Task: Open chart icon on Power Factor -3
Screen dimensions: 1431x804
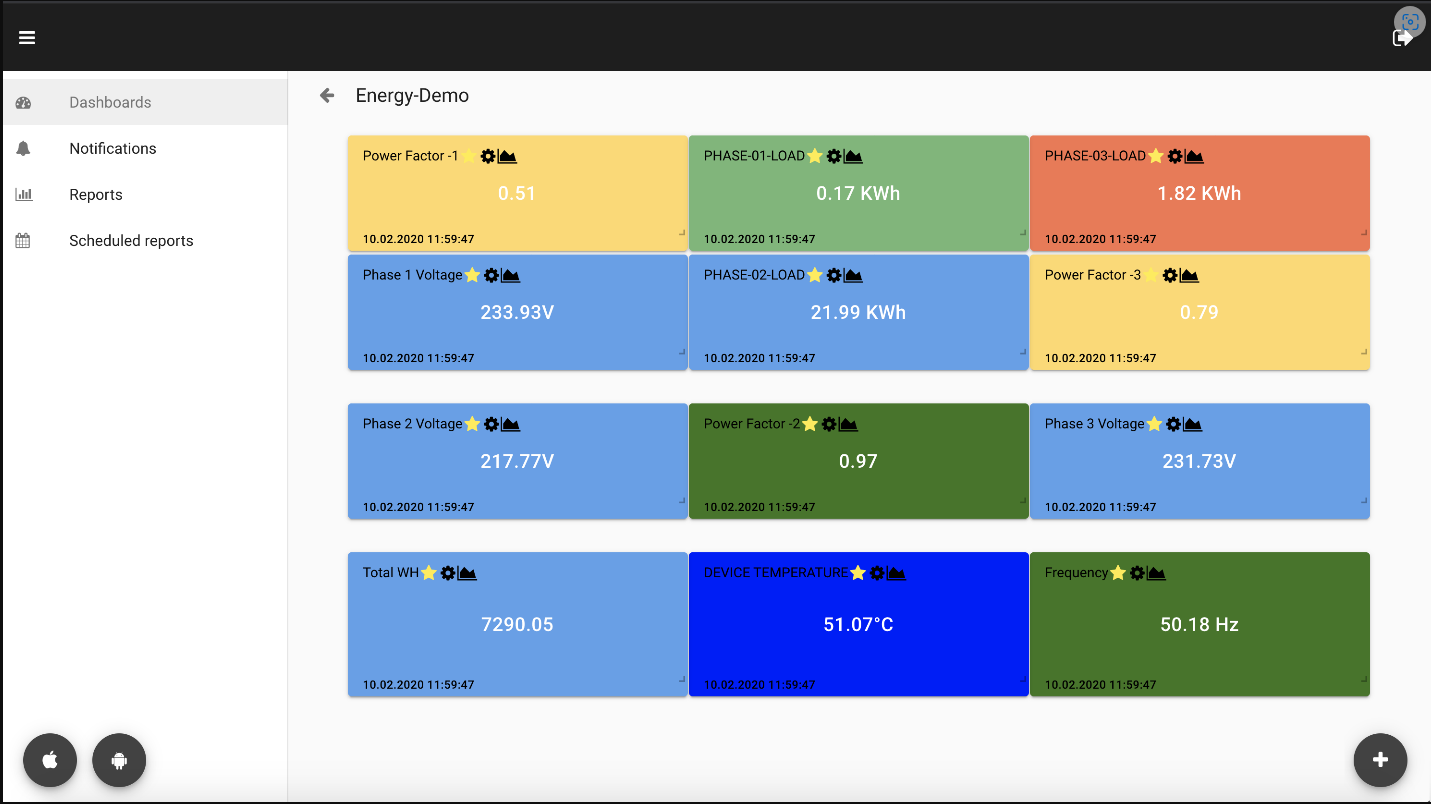Action: (1189, 275)
